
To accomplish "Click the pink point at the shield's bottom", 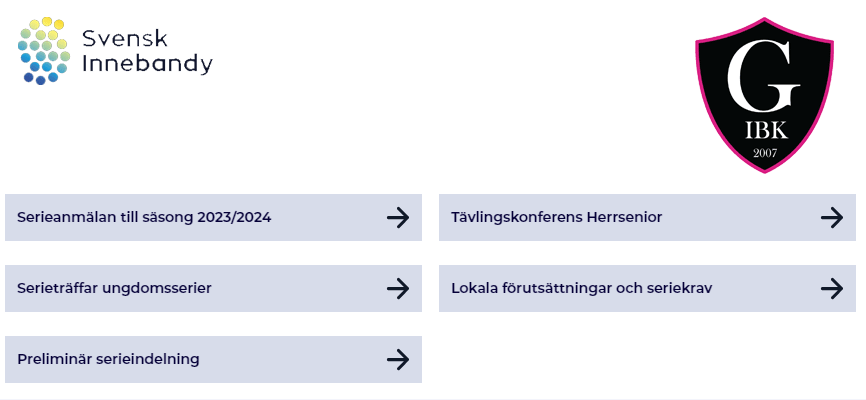I will pos(765,171).
